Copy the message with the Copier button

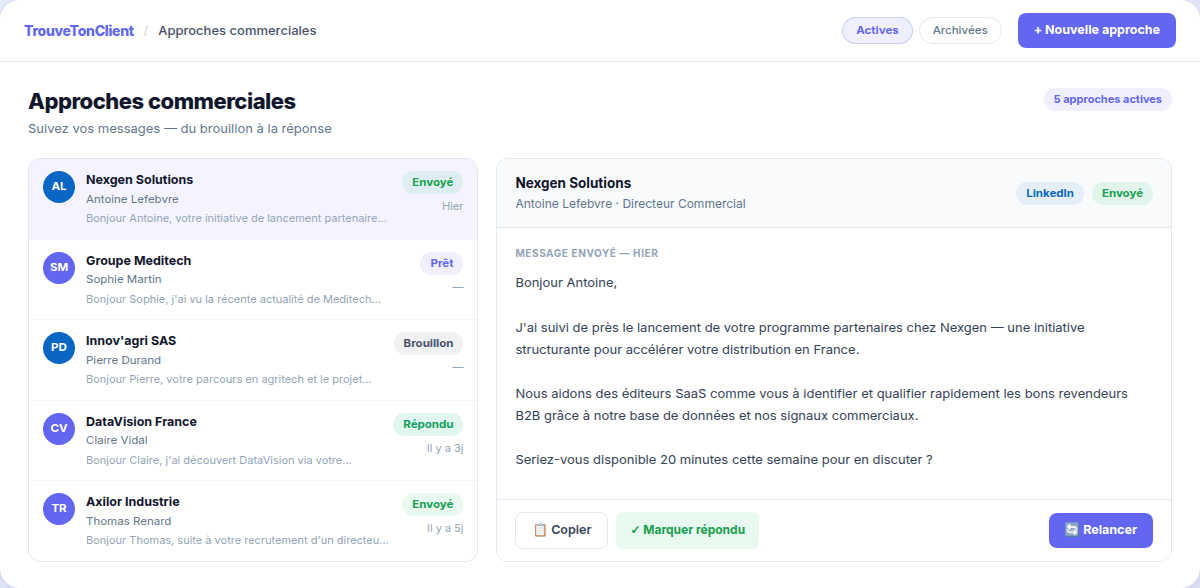[x=561, y=530]
